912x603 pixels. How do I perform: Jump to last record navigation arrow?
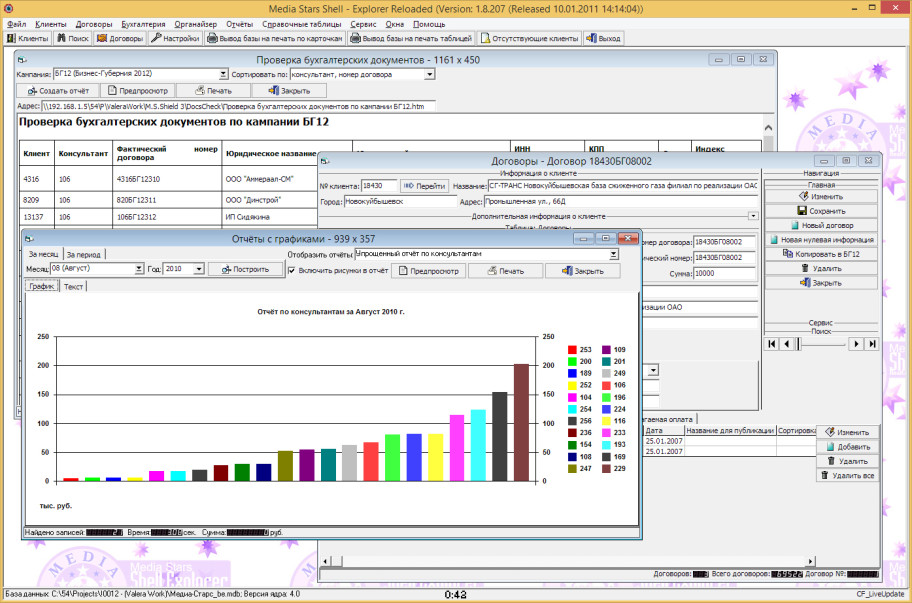tap(872, 343)
